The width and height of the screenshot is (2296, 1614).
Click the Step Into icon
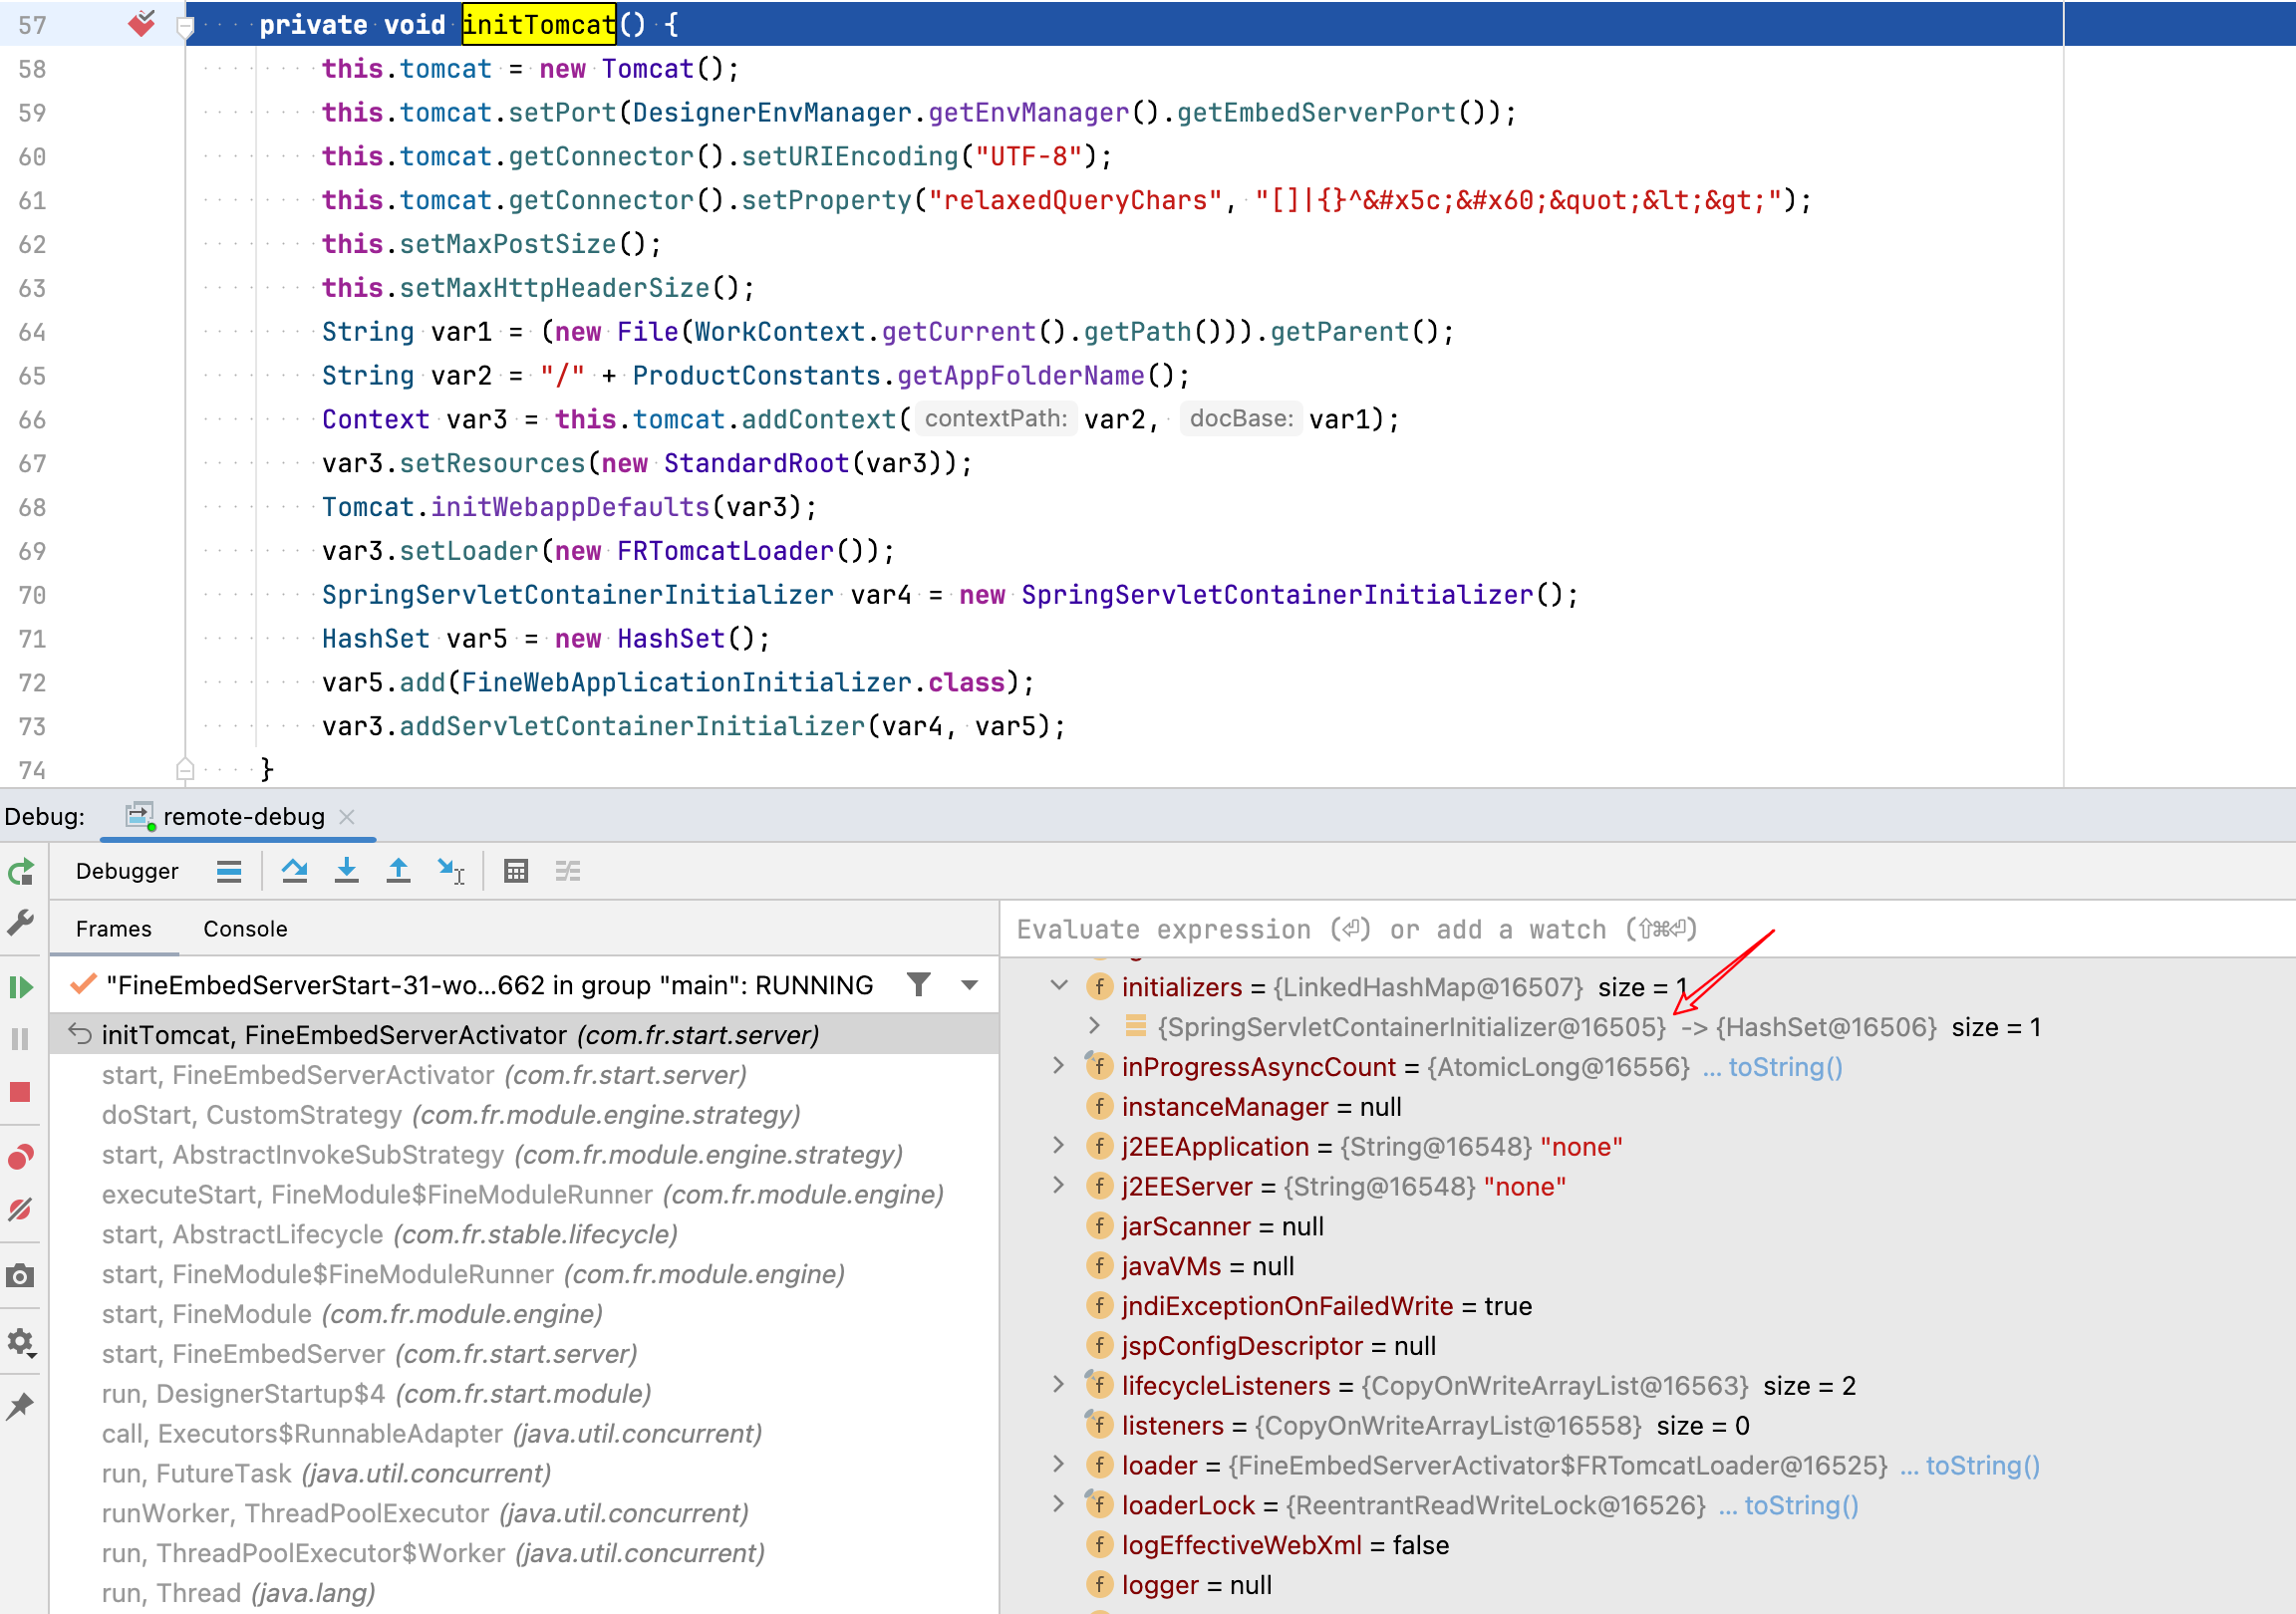(x=346, y=871)
